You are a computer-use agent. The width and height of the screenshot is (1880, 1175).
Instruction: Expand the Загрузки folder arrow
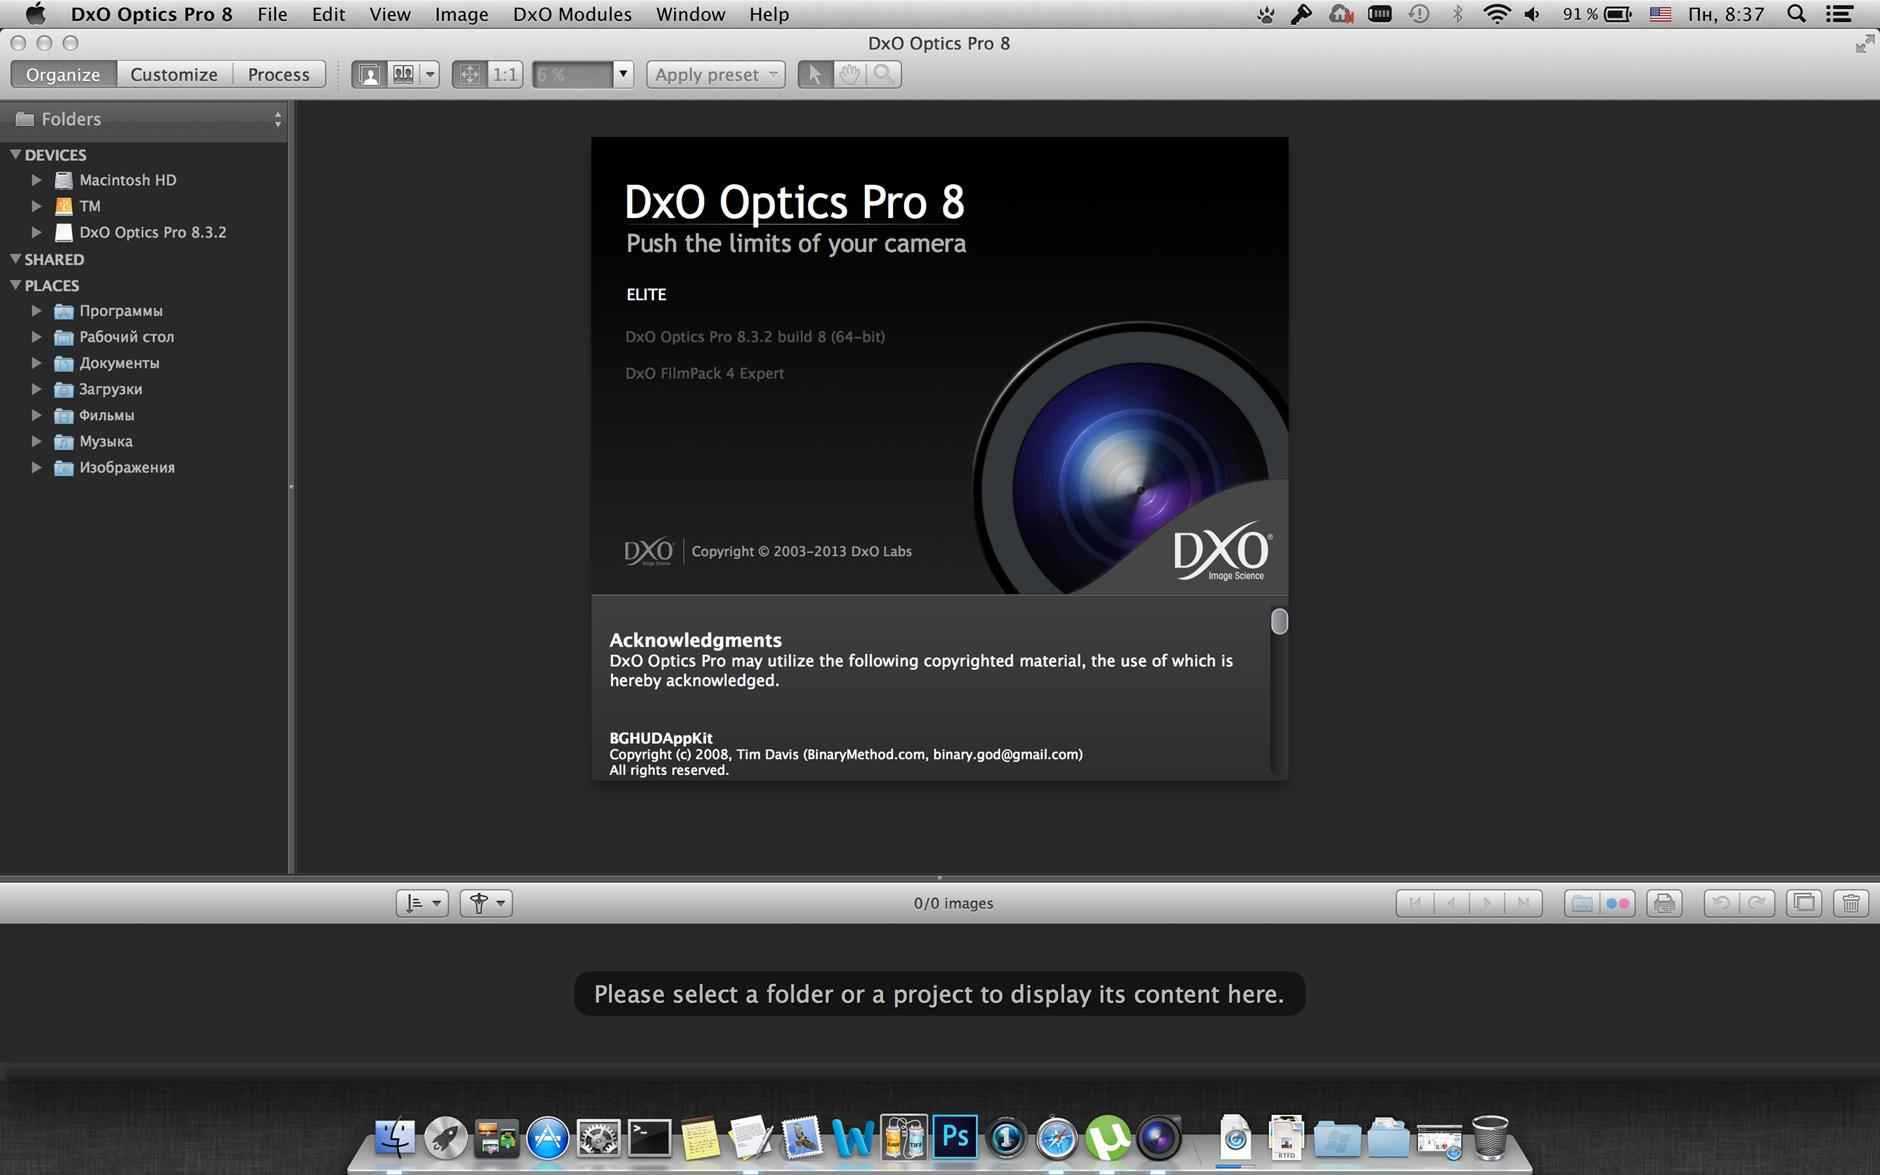36,389
